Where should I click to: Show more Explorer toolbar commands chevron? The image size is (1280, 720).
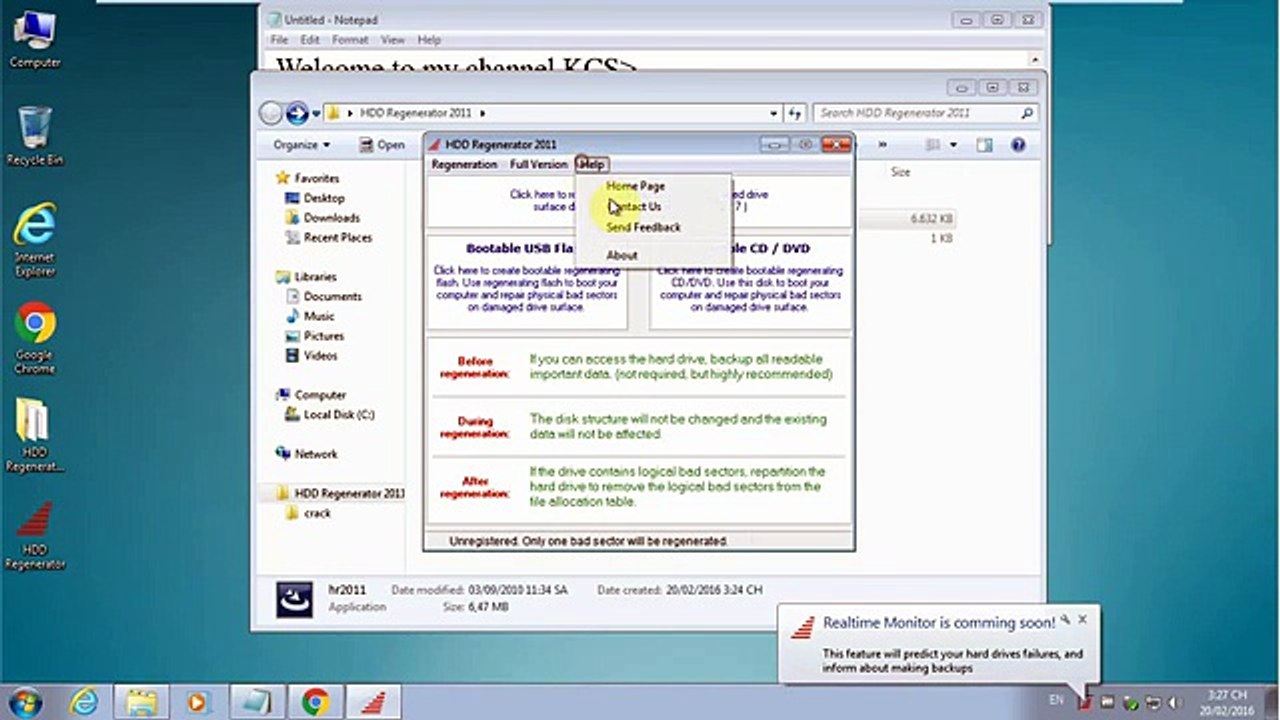882,145
